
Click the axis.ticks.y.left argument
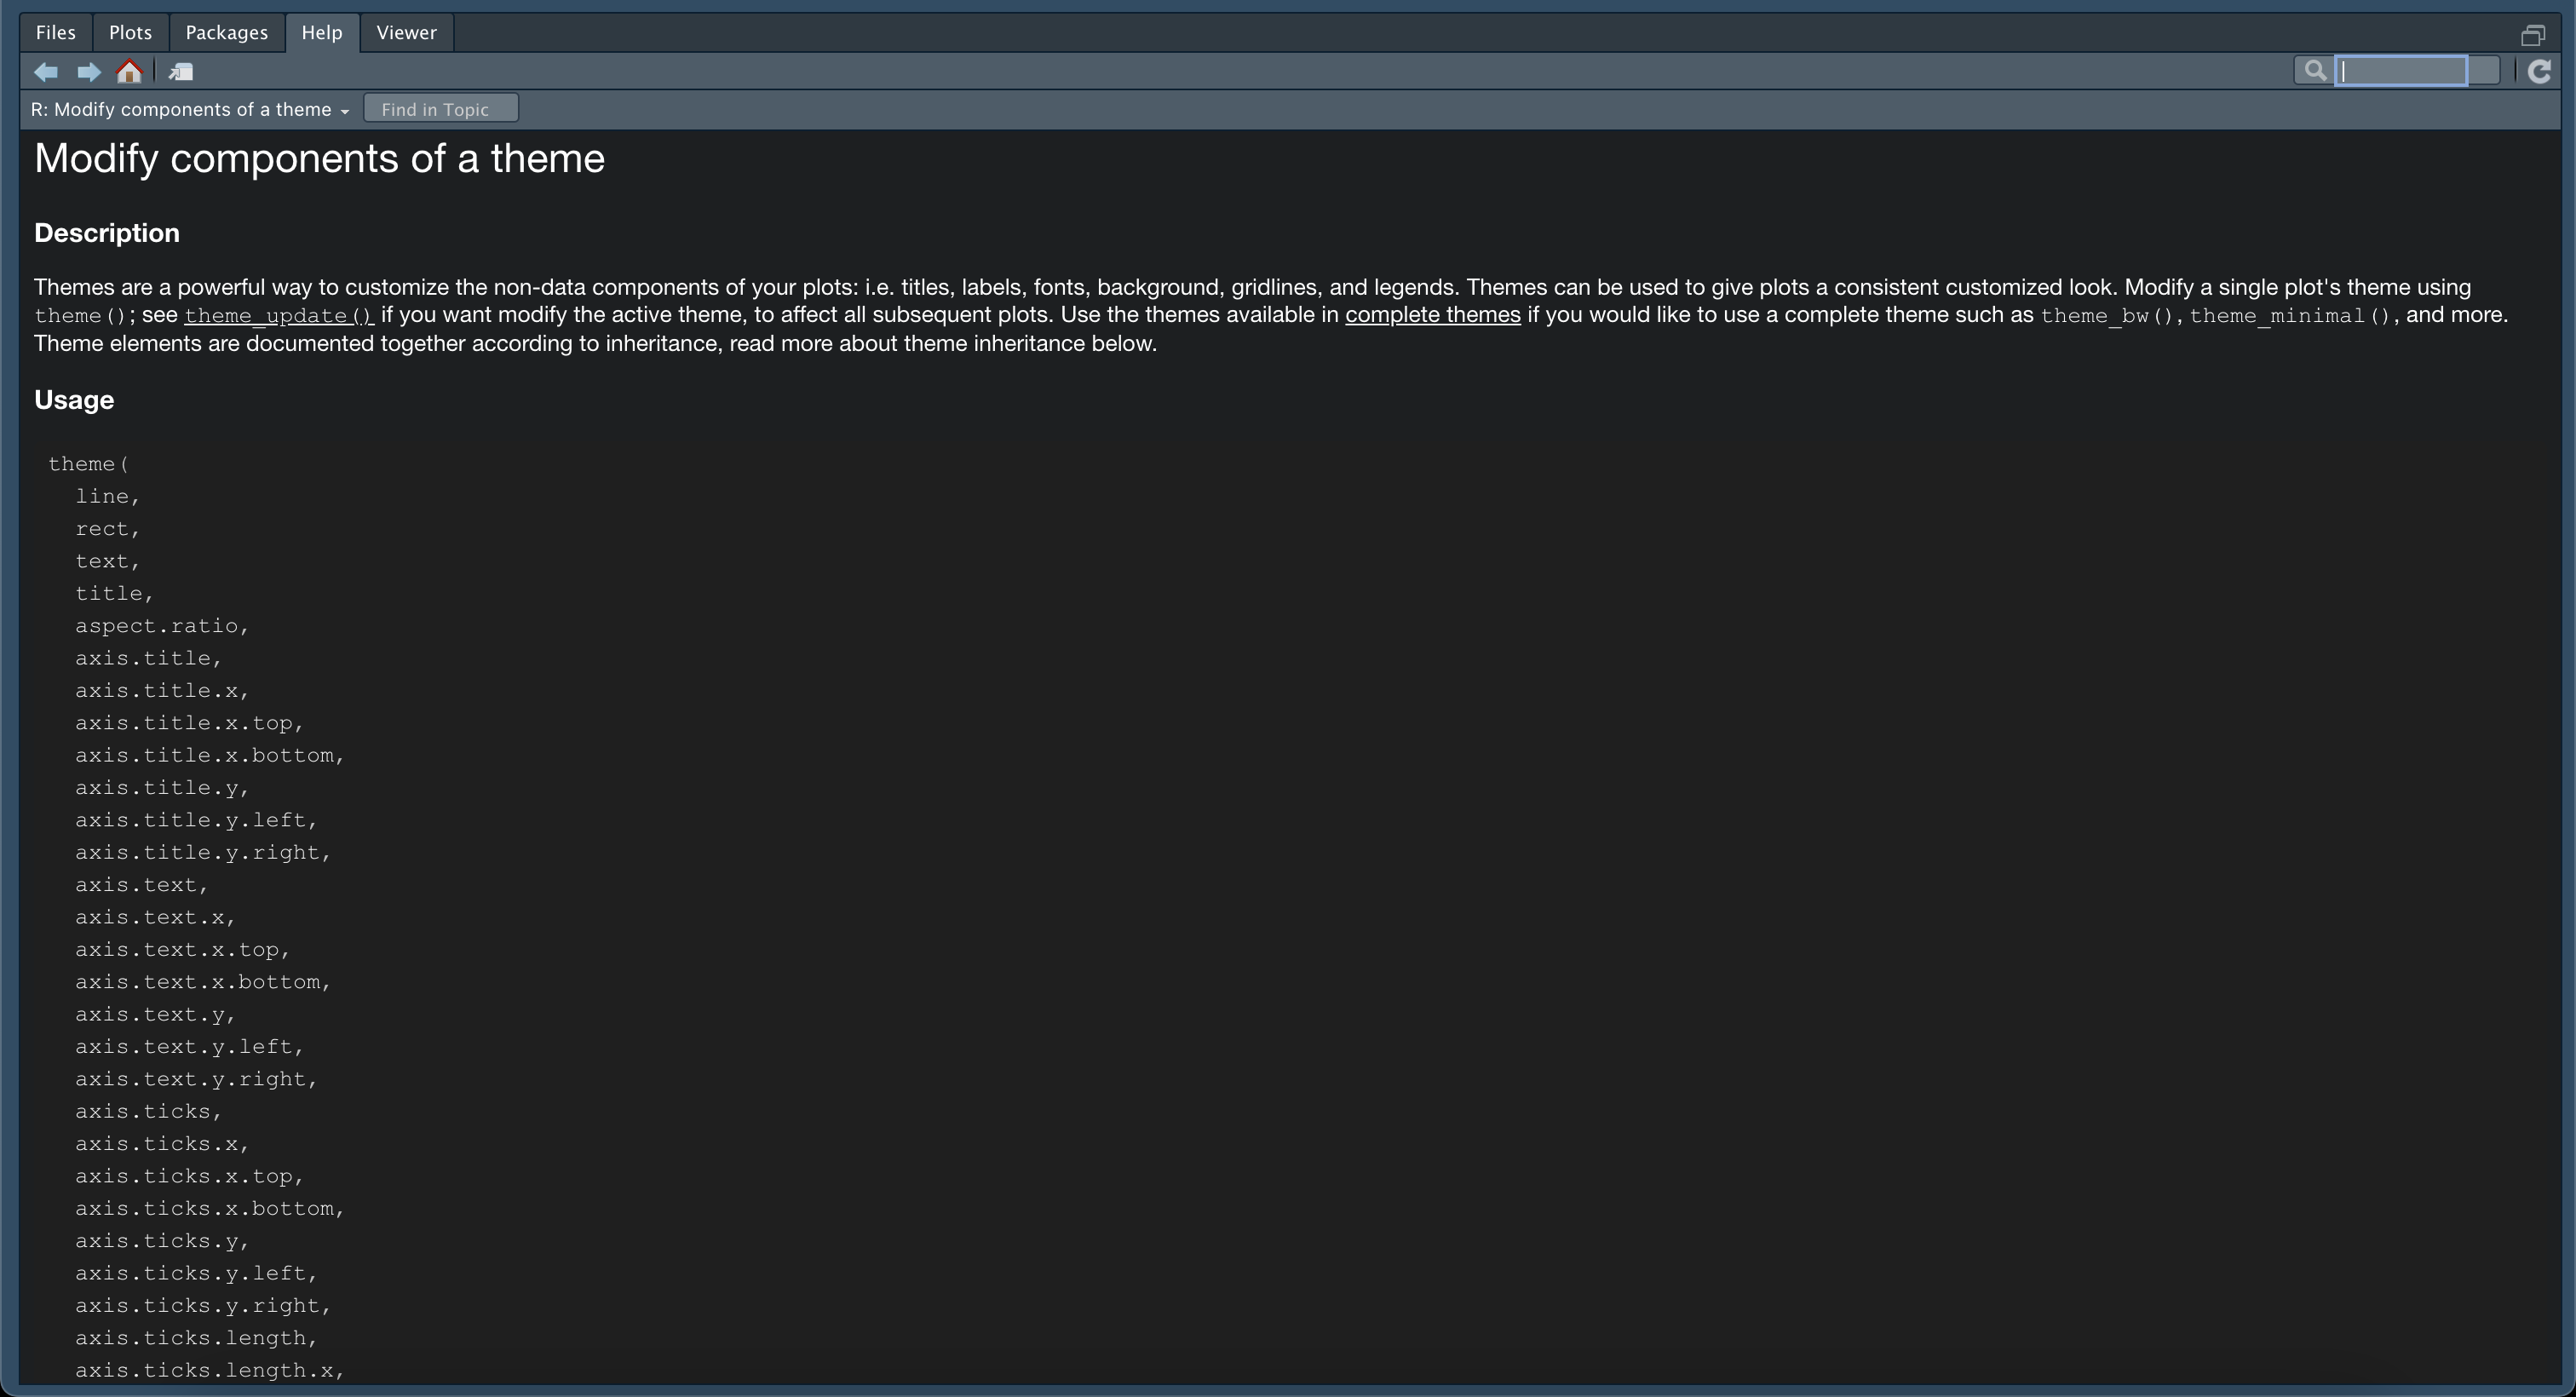(196, 1274)
